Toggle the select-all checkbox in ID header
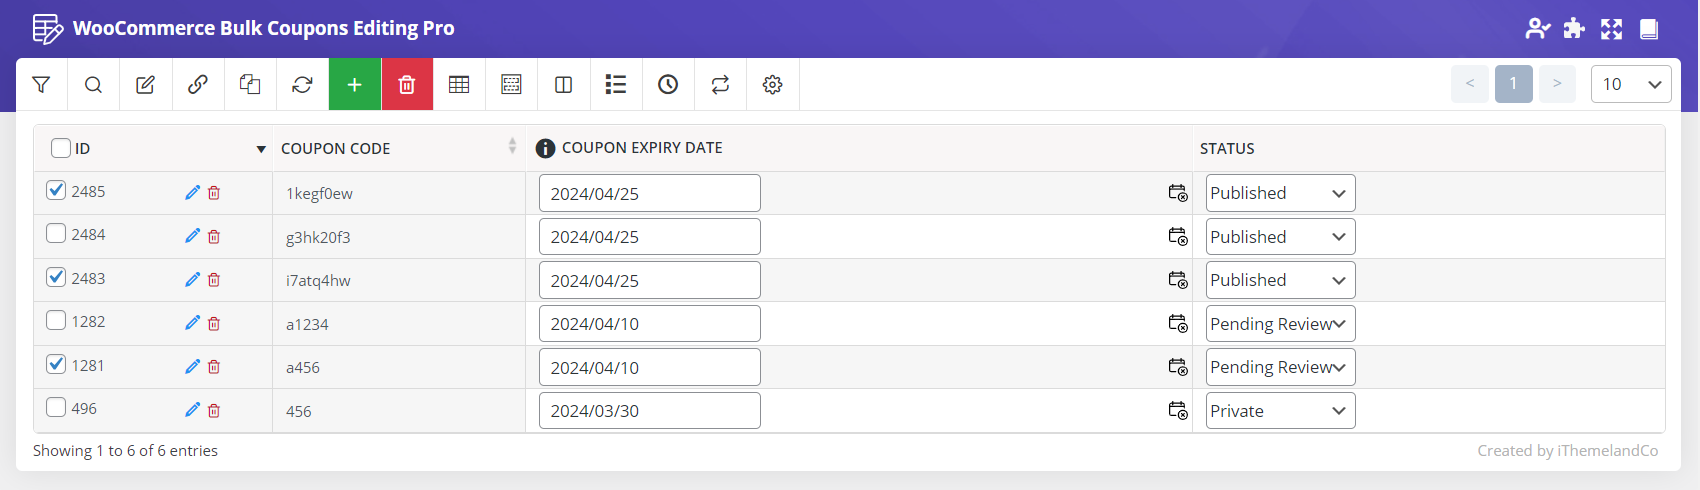 [x=61, y=148]
